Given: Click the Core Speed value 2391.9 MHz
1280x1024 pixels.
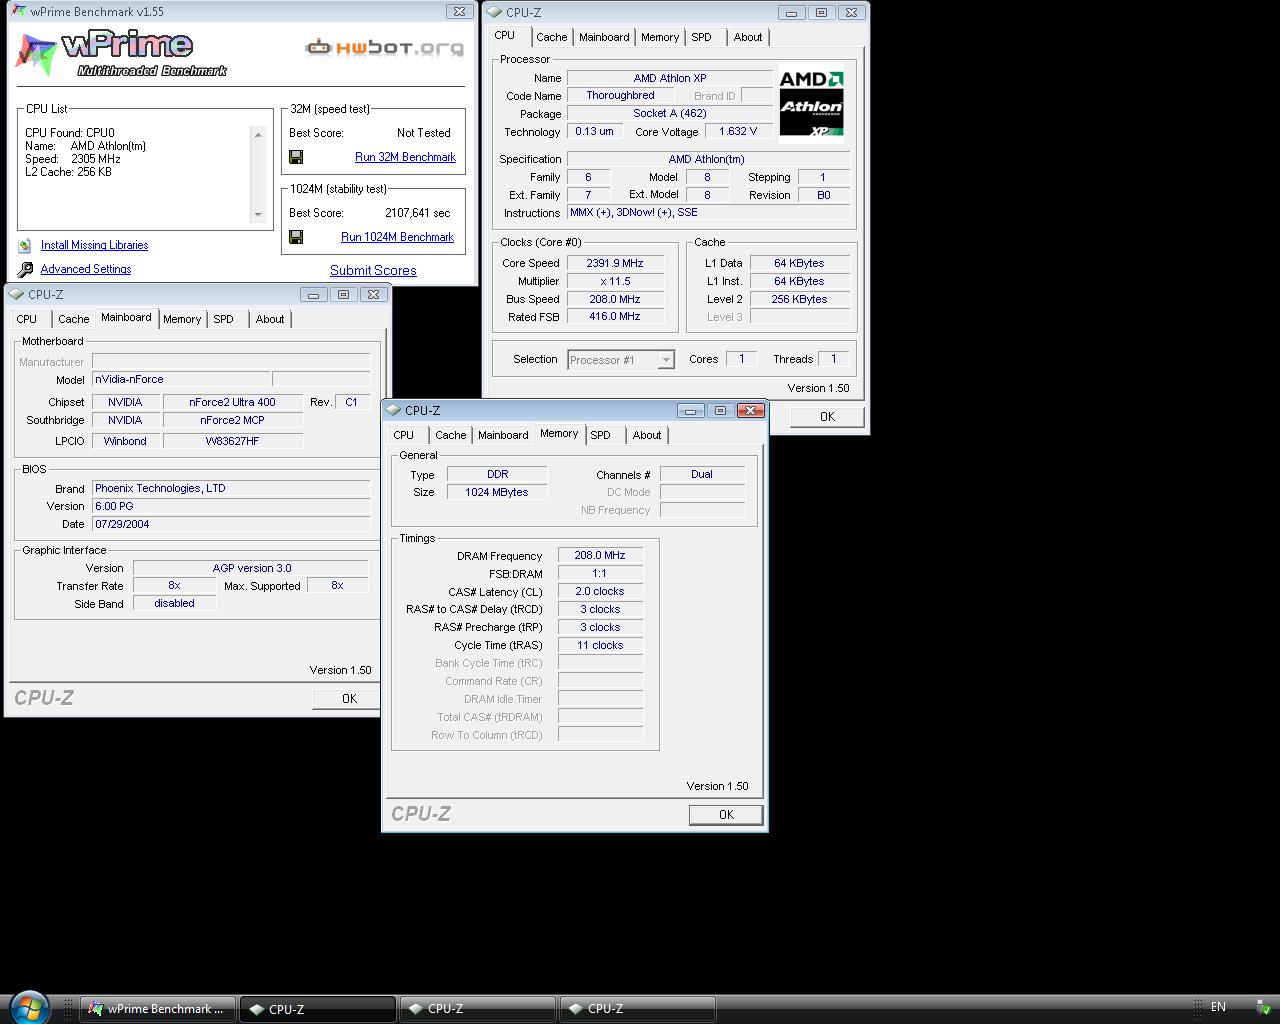Looking at the screenshot, I should click(614, 263).
